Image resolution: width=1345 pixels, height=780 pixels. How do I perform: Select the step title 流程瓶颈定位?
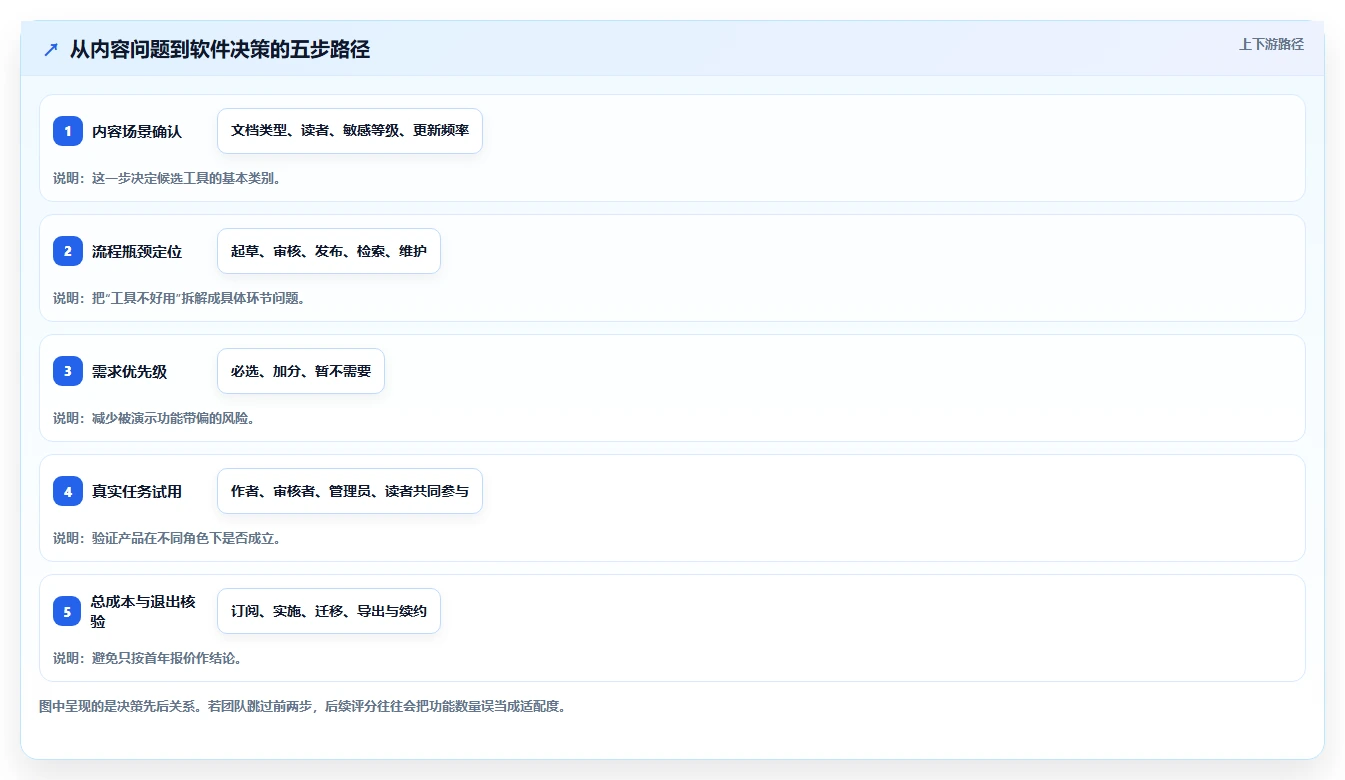pos(137,251)
